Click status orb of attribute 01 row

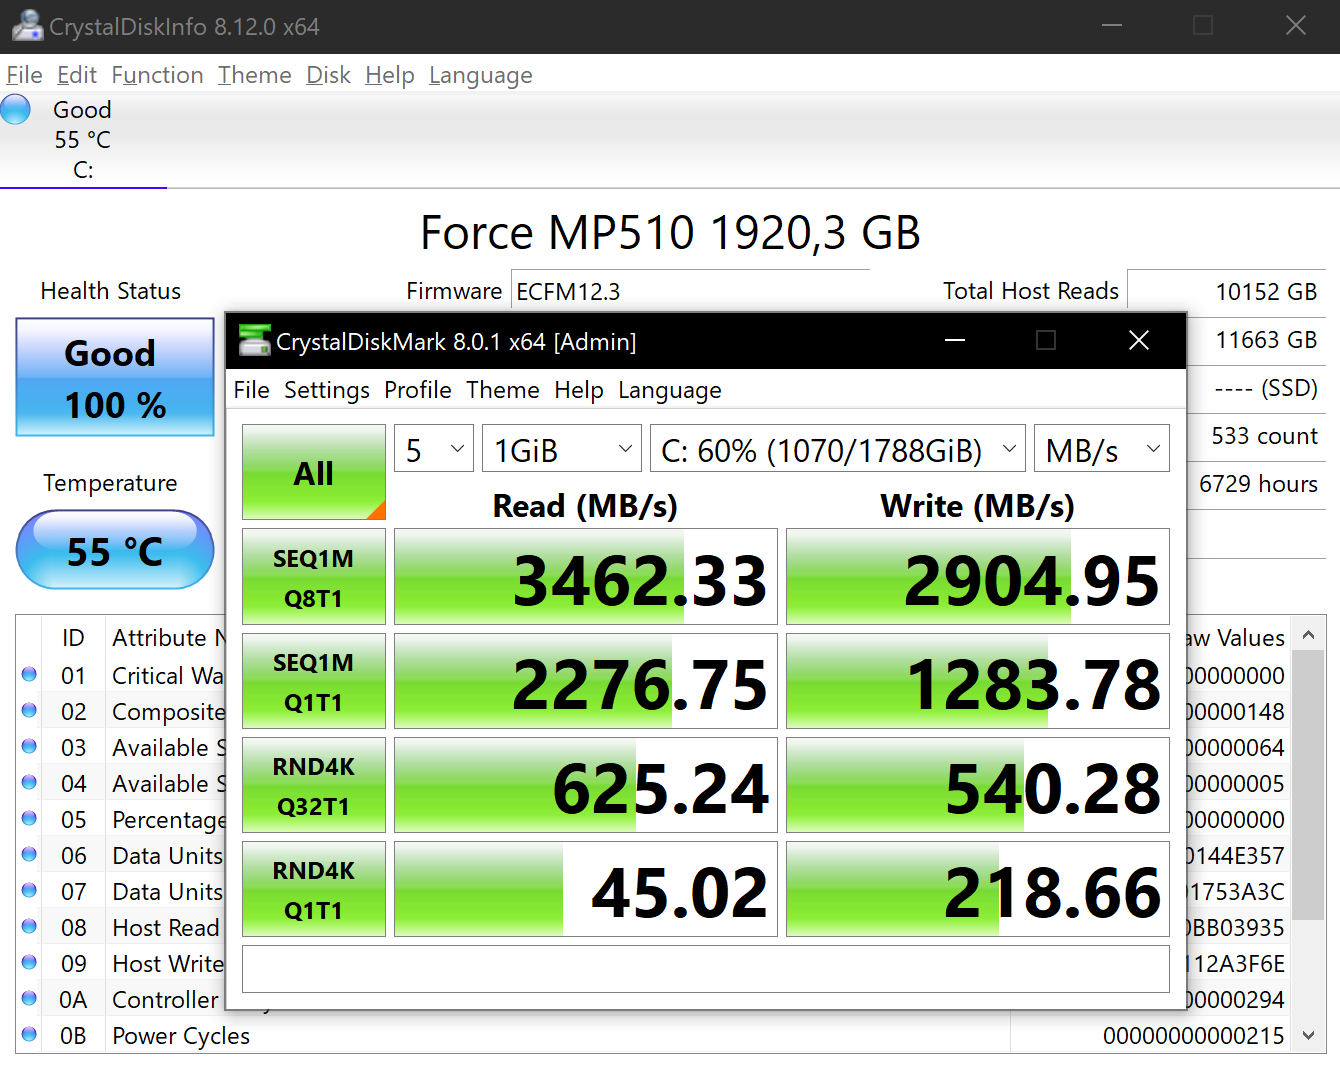click(x=29, y=675)
